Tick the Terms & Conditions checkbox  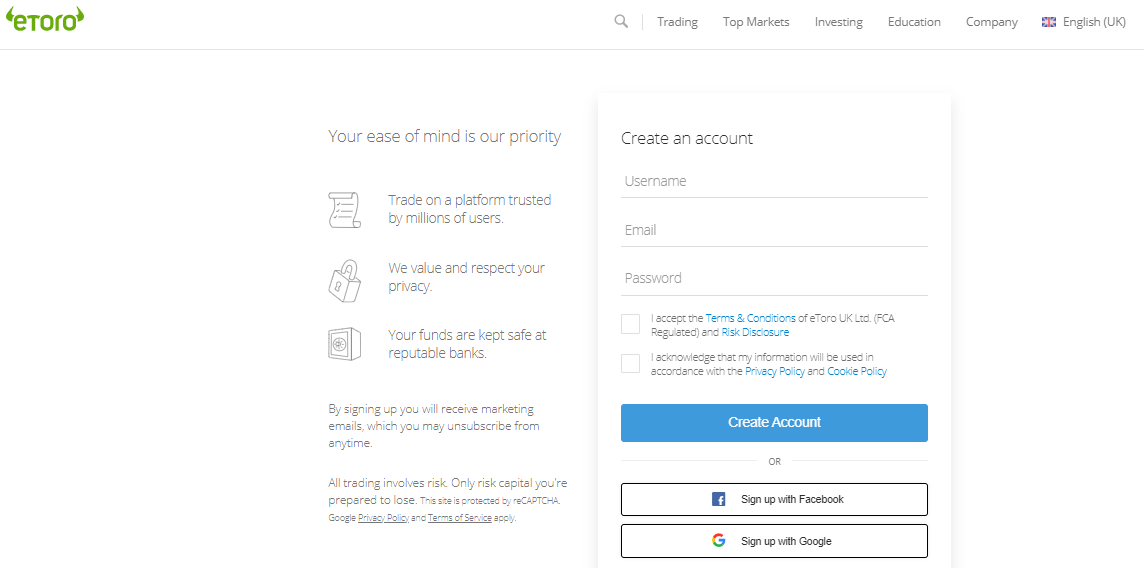(630, 324)
